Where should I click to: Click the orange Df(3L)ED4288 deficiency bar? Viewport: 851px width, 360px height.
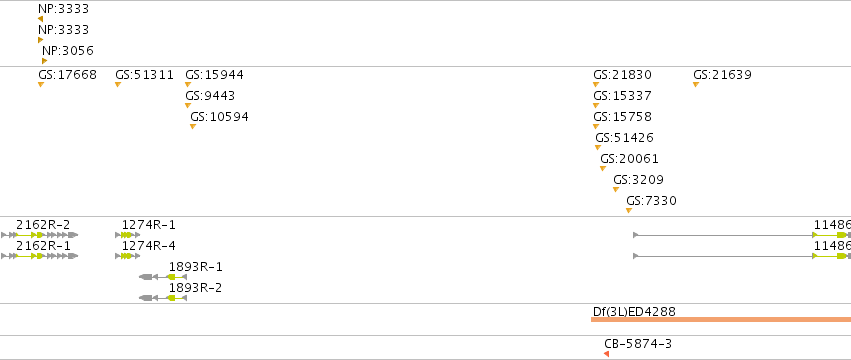[x=721, y=319]
